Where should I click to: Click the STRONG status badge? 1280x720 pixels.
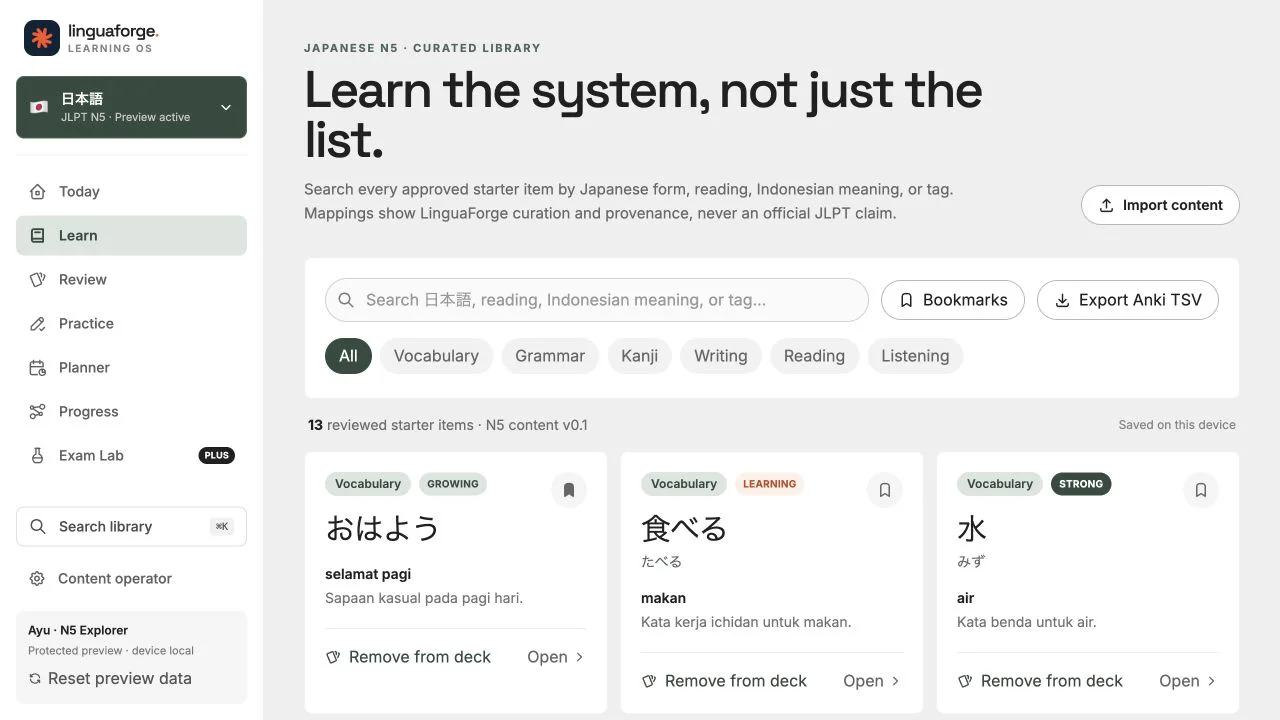[x=1081, y=484]
